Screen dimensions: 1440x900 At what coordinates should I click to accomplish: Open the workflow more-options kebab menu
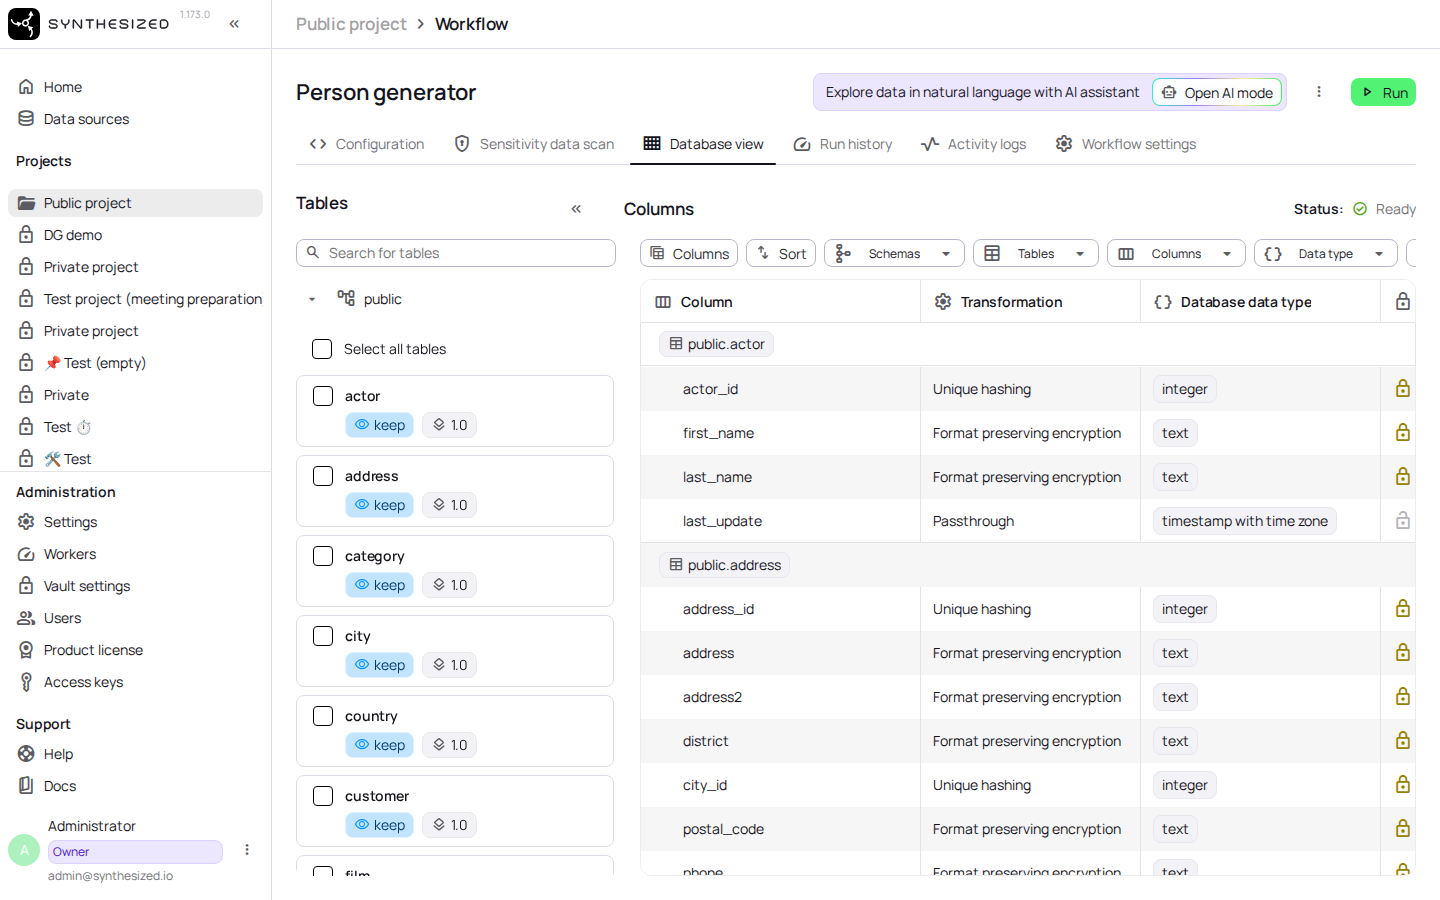click(1319, 92)
